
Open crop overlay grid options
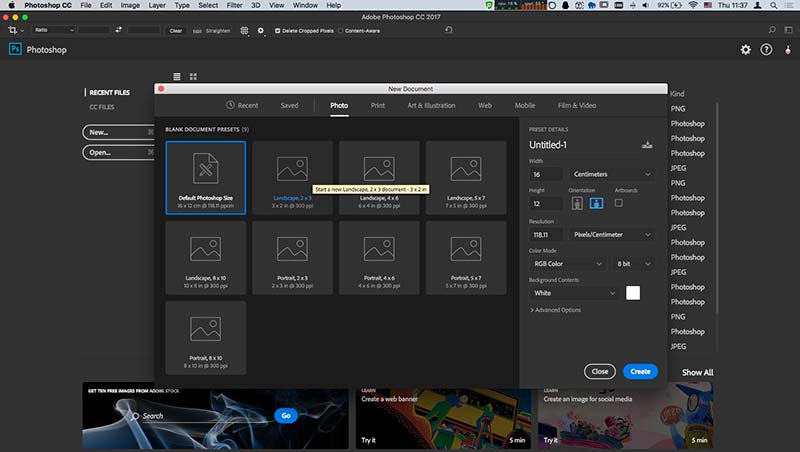(244, 31)
